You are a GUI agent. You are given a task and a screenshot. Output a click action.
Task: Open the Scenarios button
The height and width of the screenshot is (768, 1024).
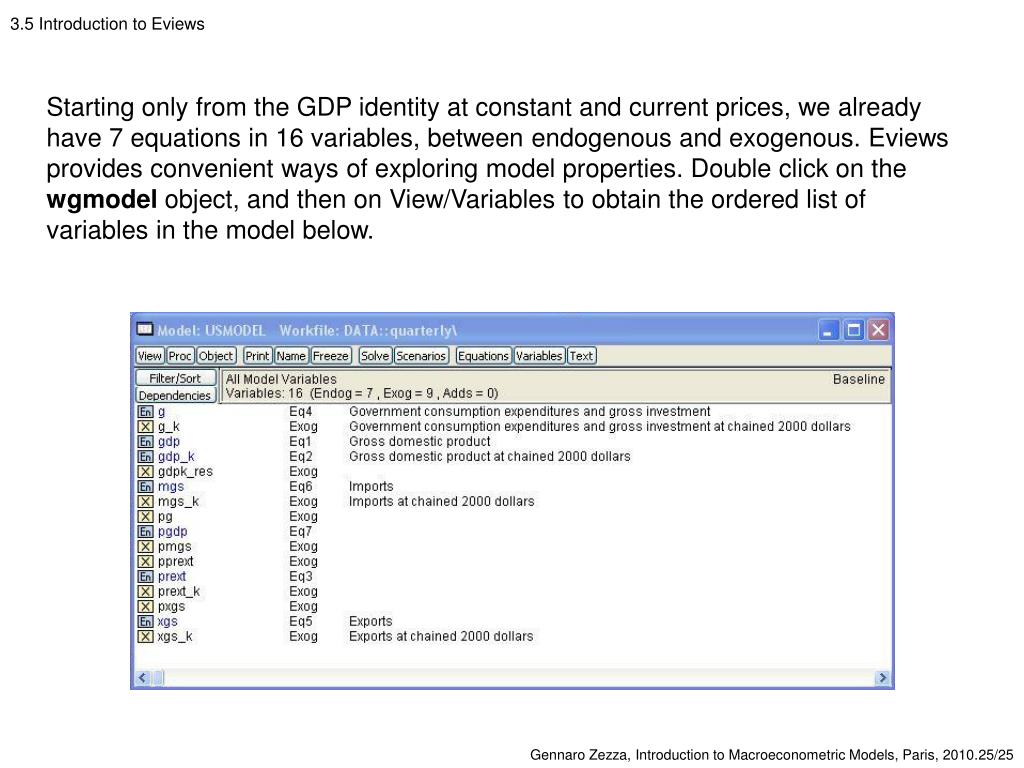coord(421,356)
